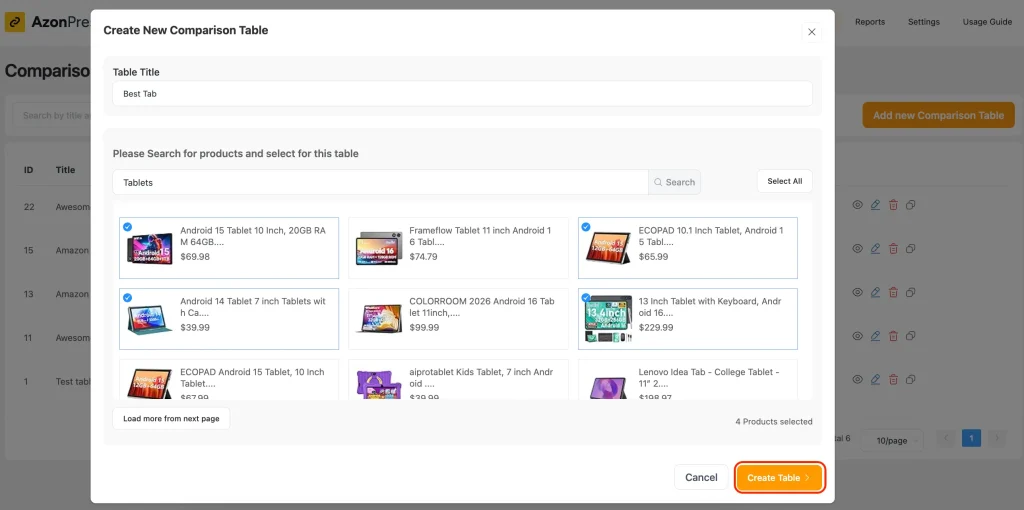
Task: Uncheck the Android 15 Tablet 10 Inch product checkmark
Action: pyautogui.click(x=127, y=227)
